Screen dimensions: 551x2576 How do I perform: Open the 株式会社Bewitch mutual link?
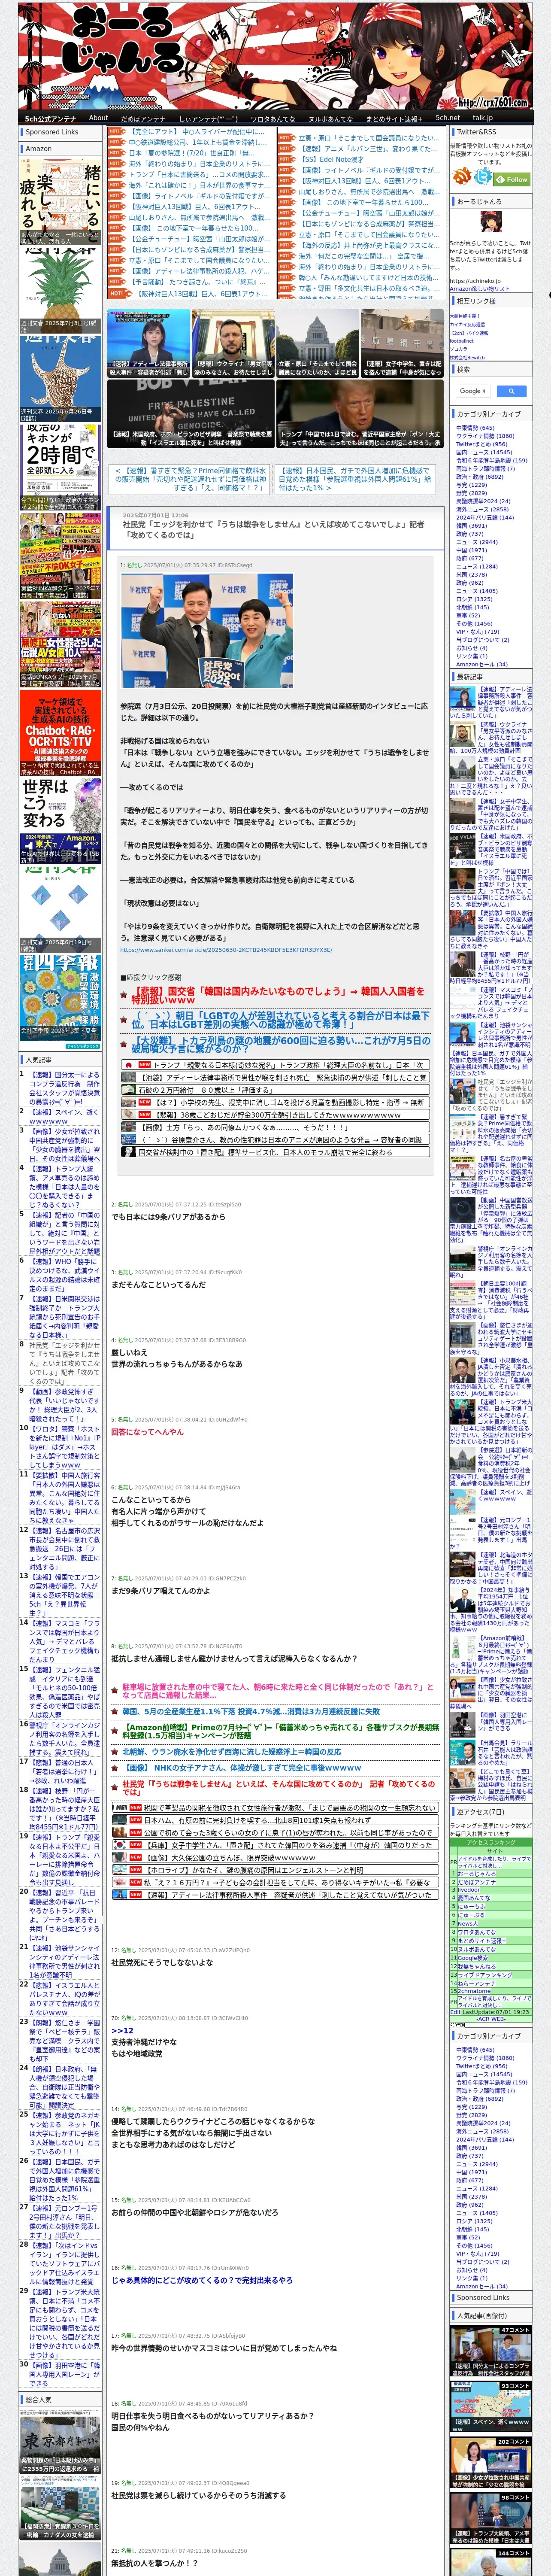pyautogui.click(x=467, y=357)
